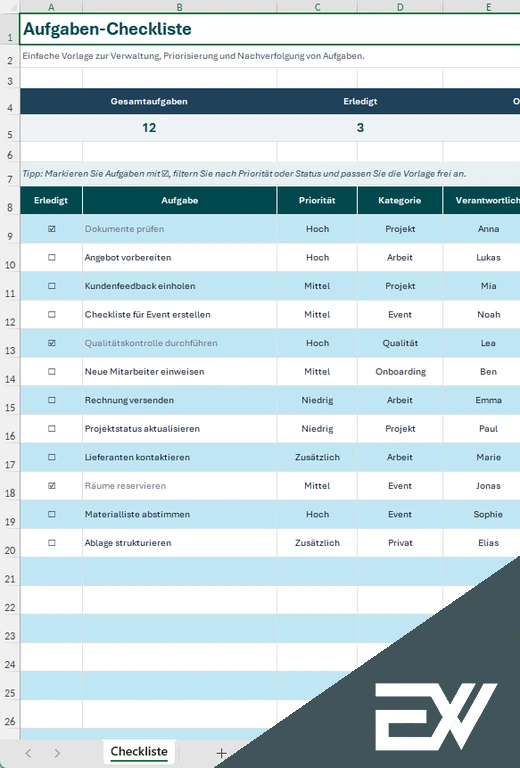Add a new sheet with plus icon
This screenshot has height=768, width=520.
point(221,753)
